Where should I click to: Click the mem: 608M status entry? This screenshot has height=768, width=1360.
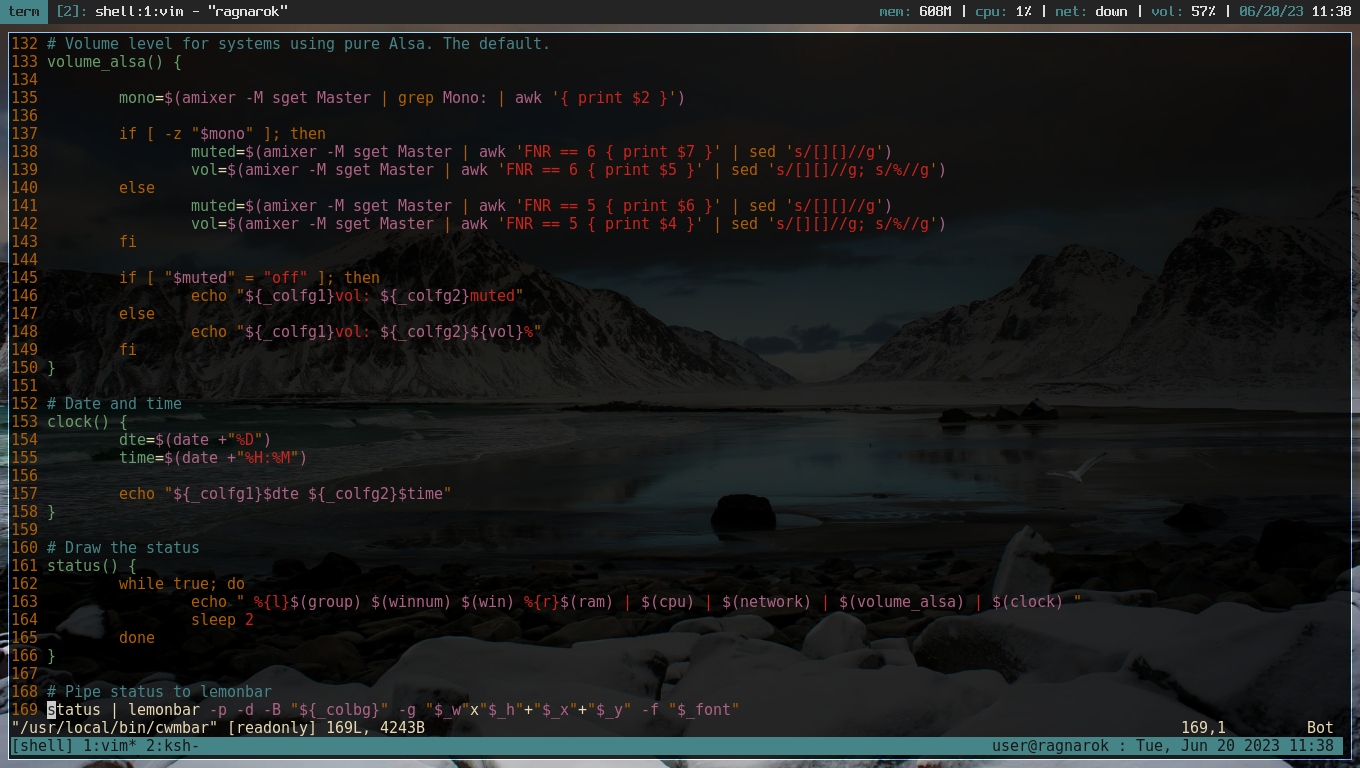915,12
